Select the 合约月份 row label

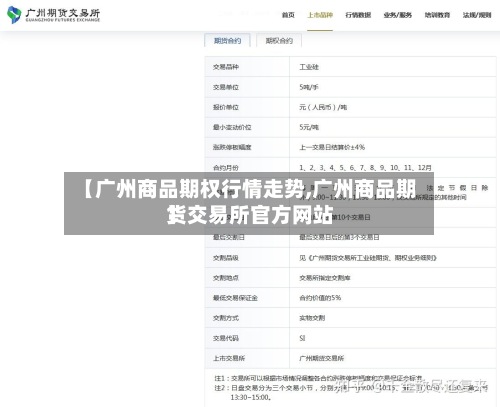point(226,168)
